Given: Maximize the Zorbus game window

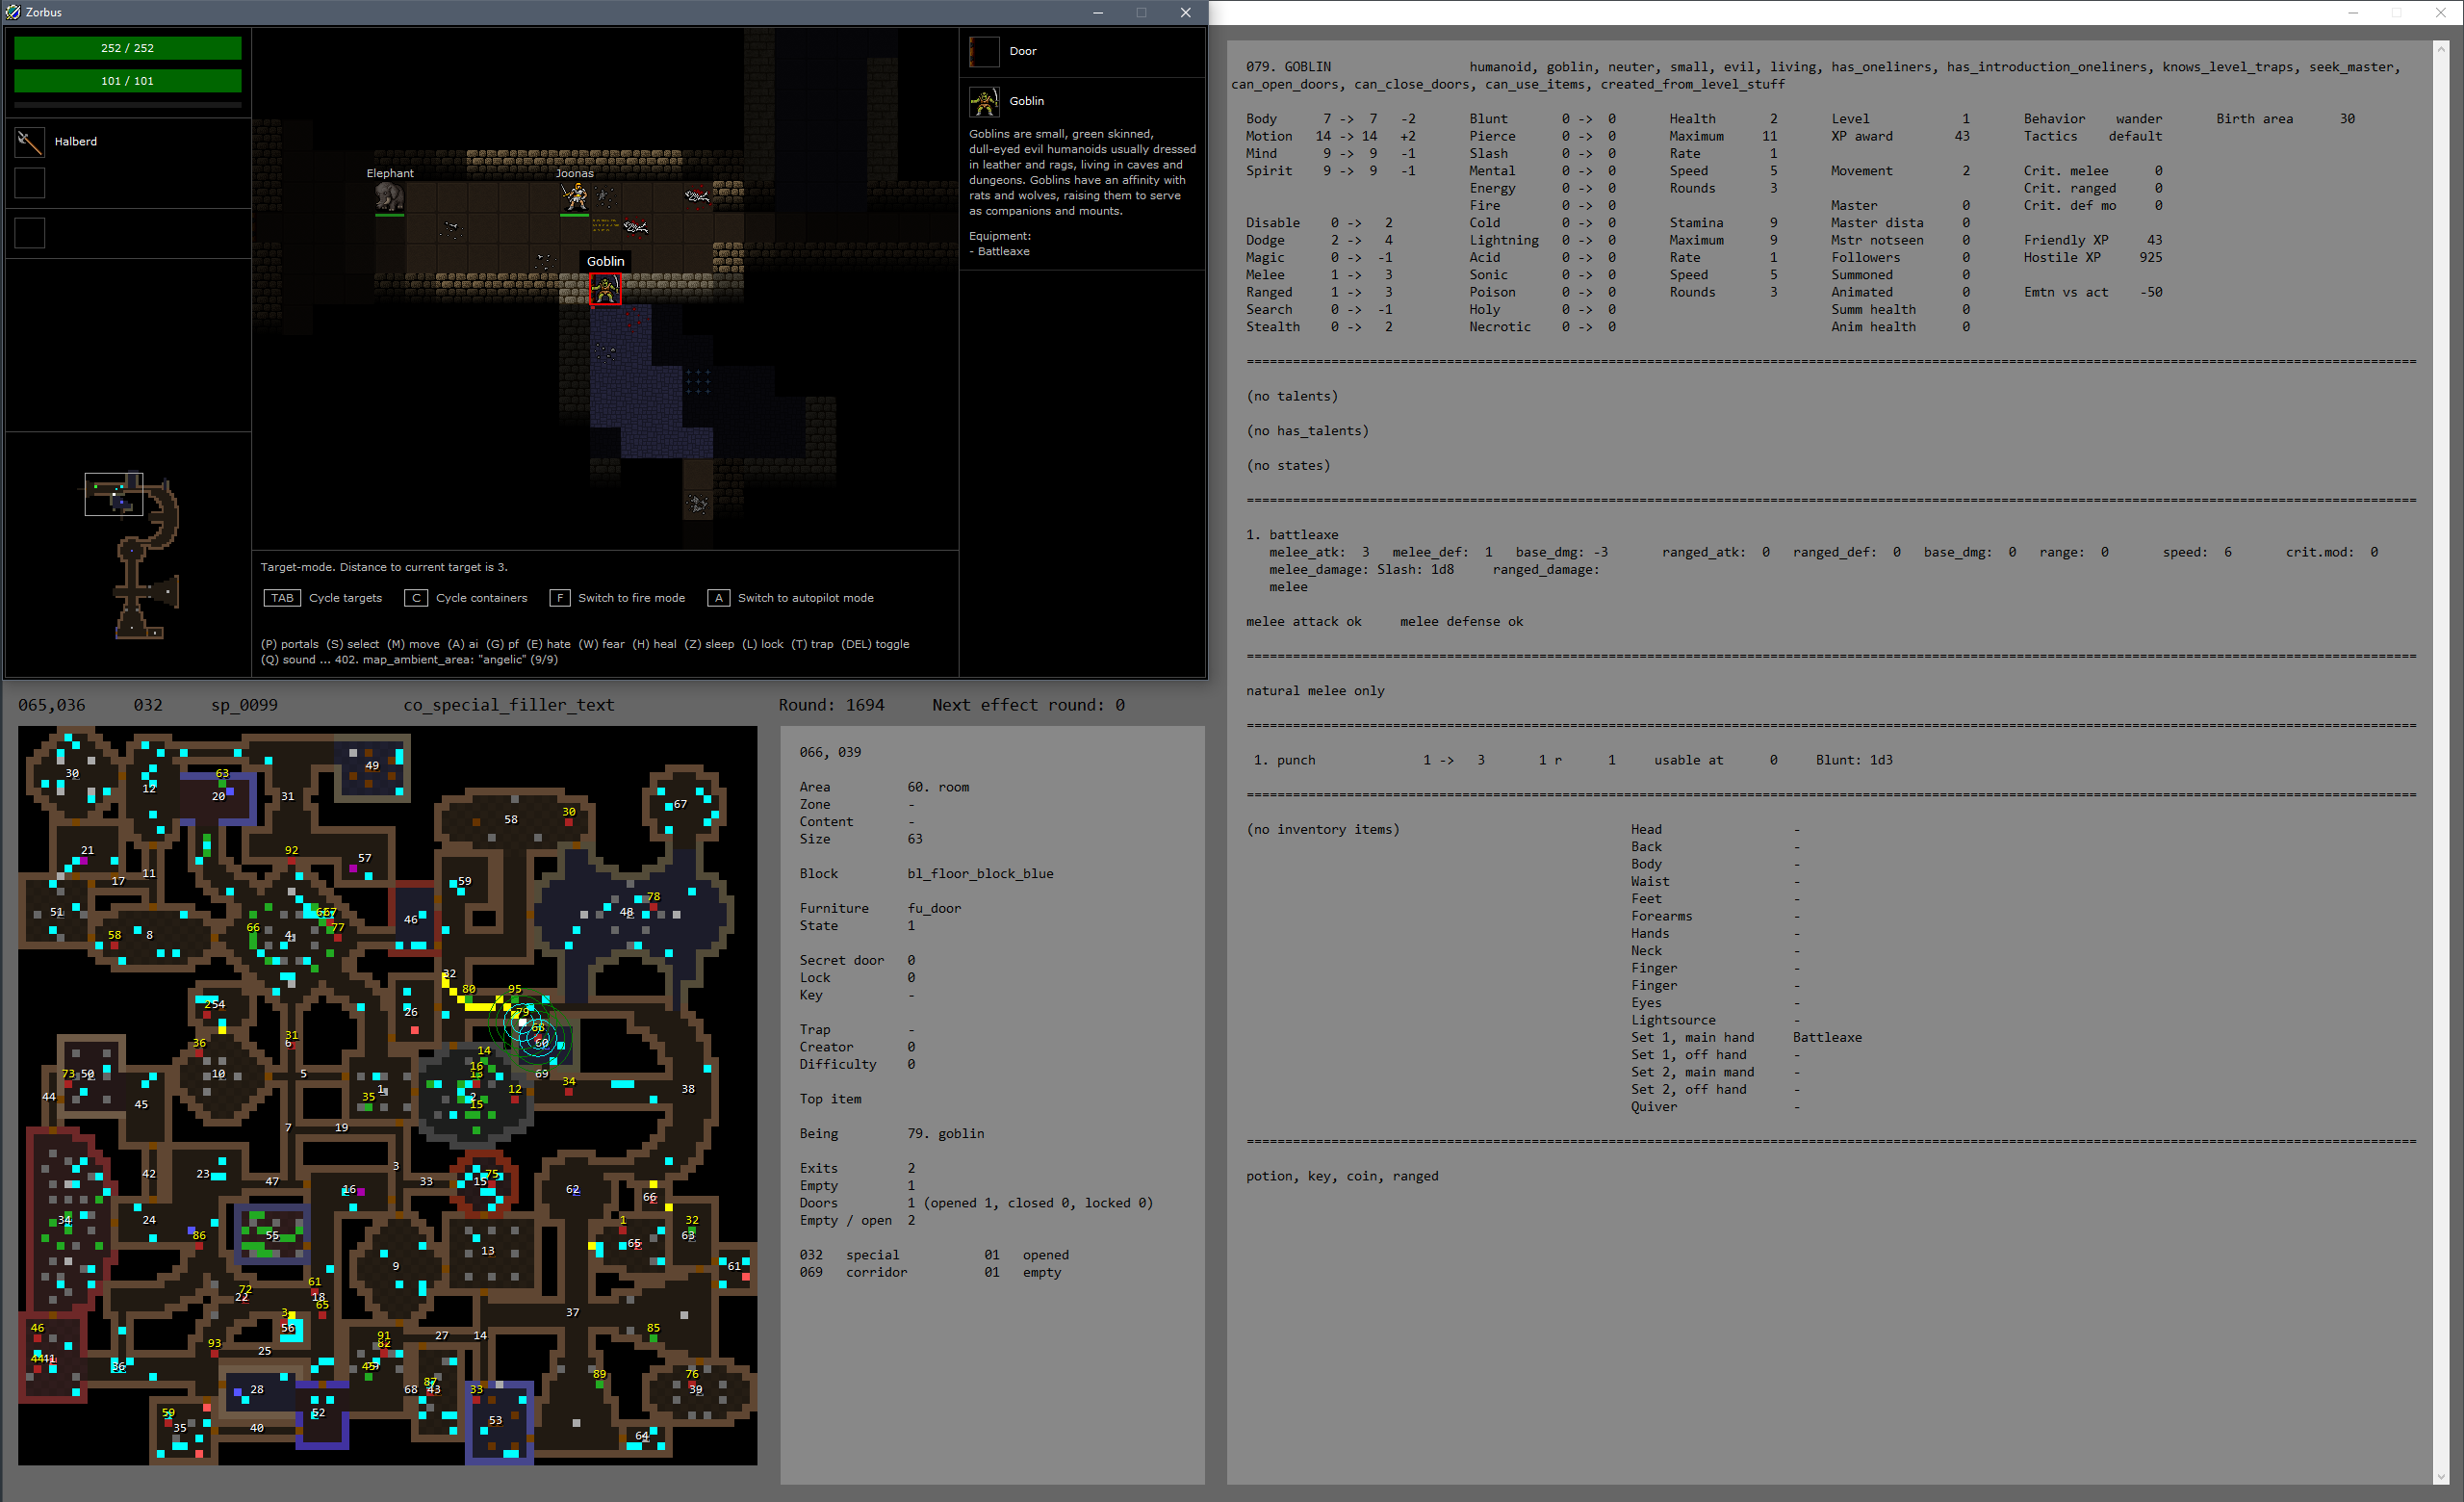Looking at the screenshot, I should 1141,12.
